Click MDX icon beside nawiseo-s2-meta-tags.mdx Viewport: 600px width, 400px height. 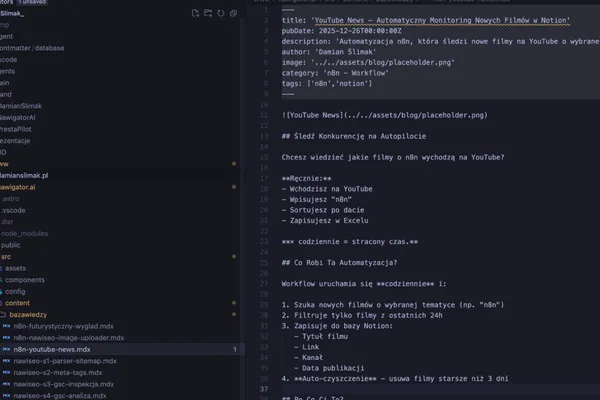pyautogui.click(x=7, y=372)
